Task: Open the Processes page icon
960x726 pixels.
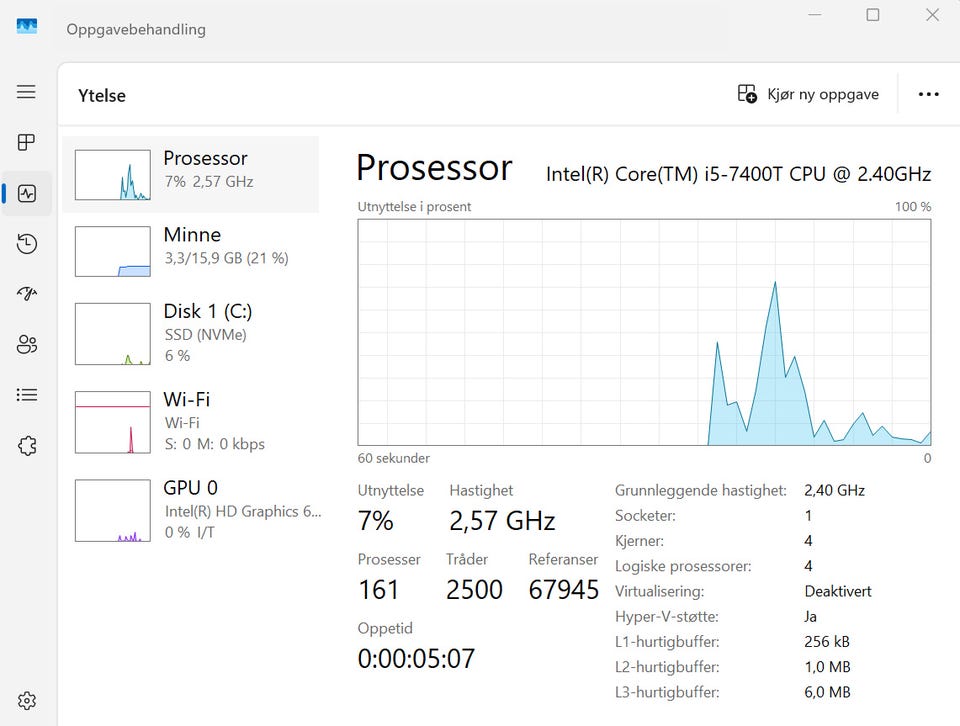Action: (x=26, y=142)
